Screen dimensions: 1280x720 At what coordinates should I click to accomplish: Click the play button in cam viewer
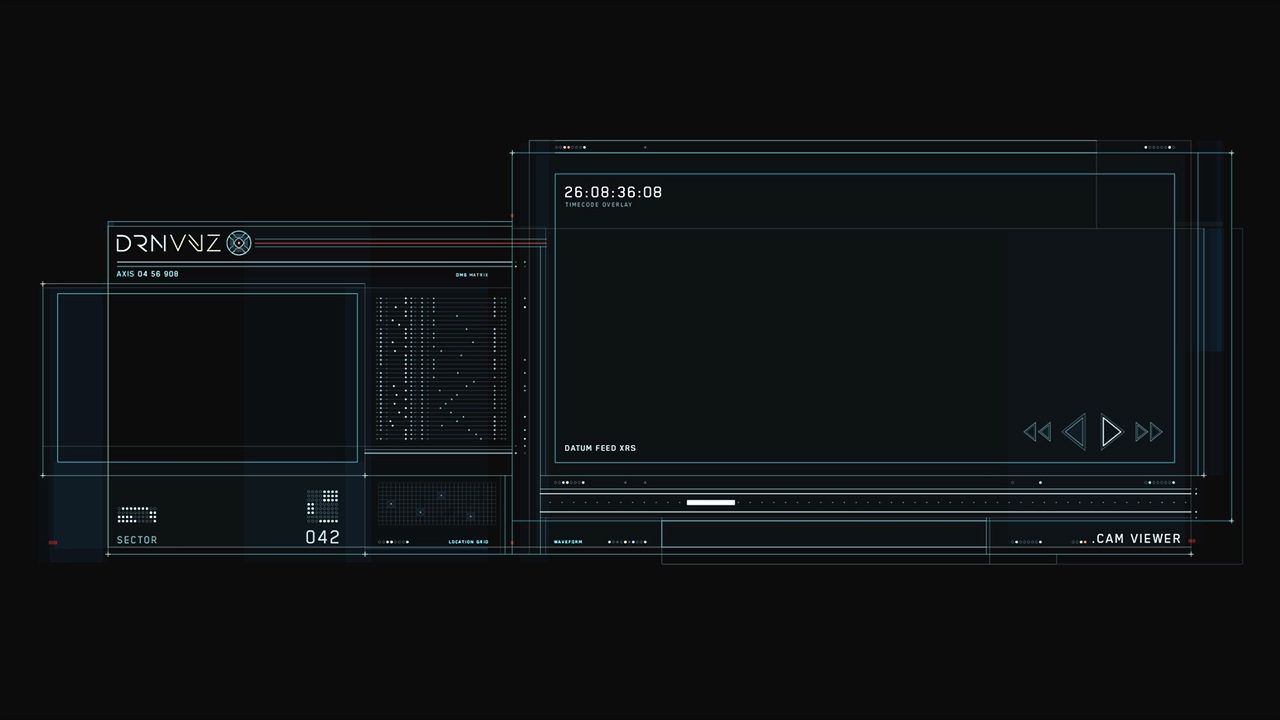coord(1111,432)
